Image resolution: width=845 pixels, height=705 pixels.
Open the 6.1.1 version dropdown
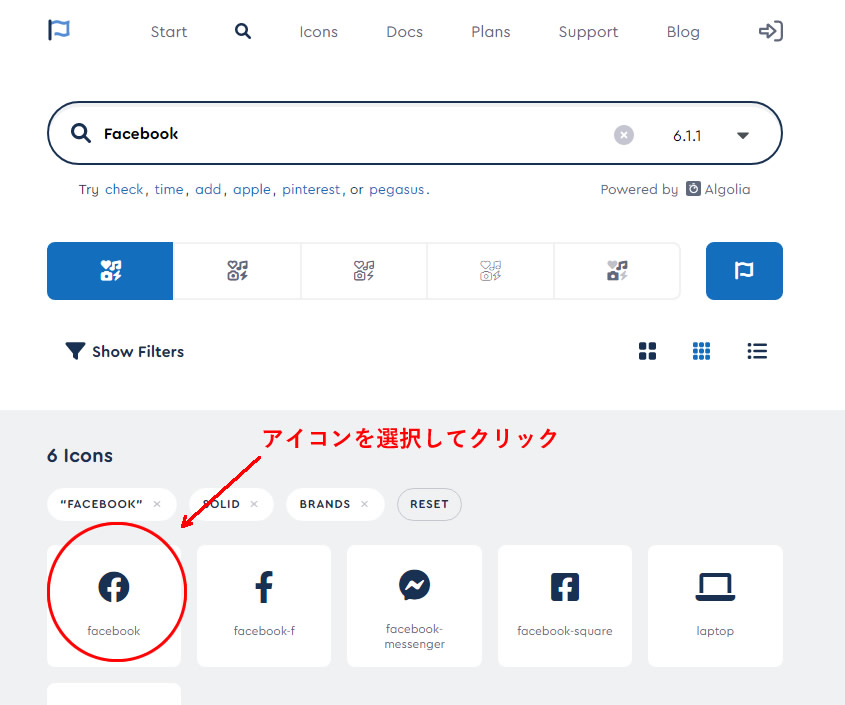[x=711, y=135]
